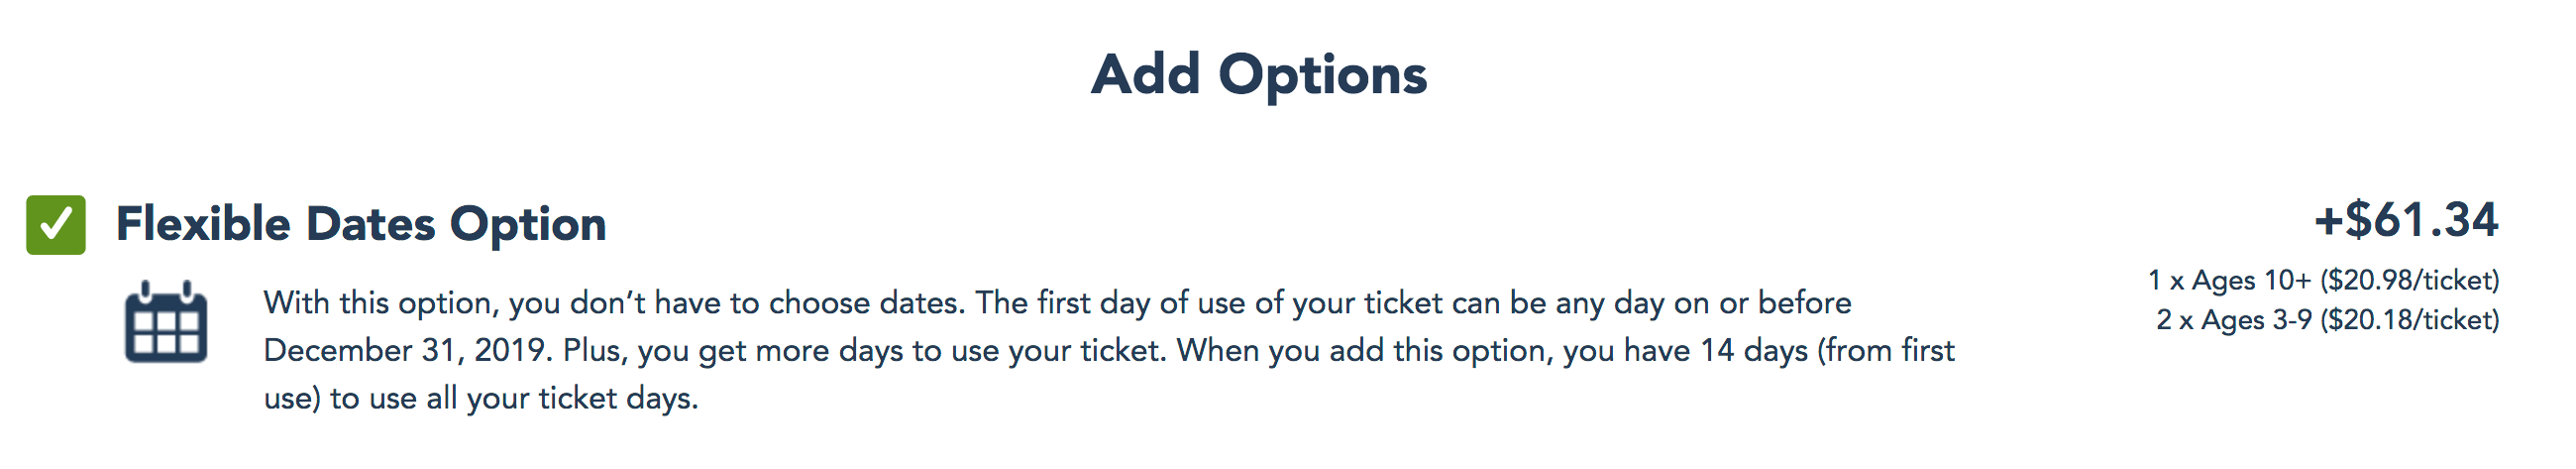Click 'use) to use all your ticket days' line

(x=480, y=399)
